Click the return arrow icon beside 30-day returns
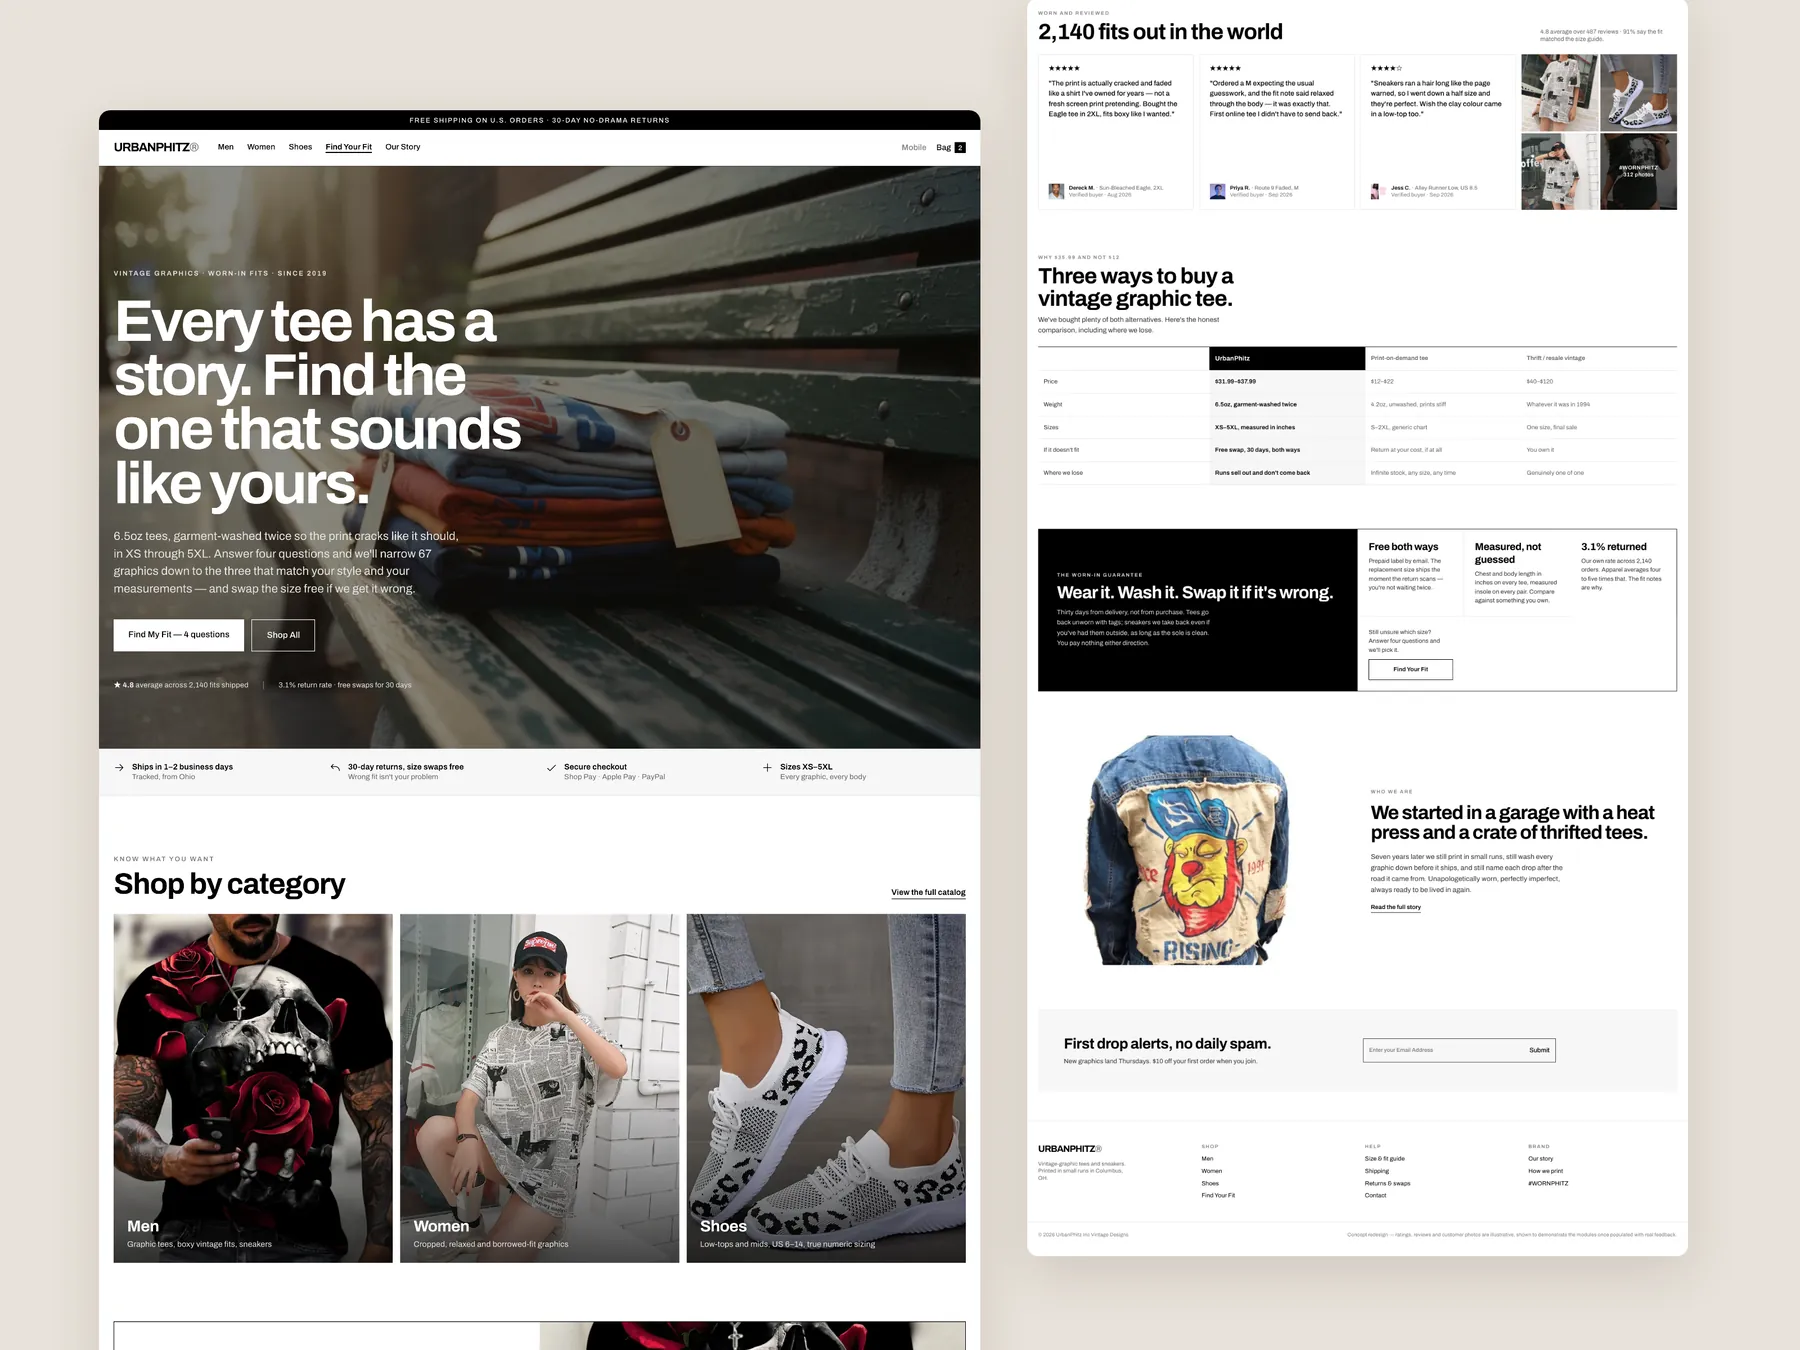 335,768
